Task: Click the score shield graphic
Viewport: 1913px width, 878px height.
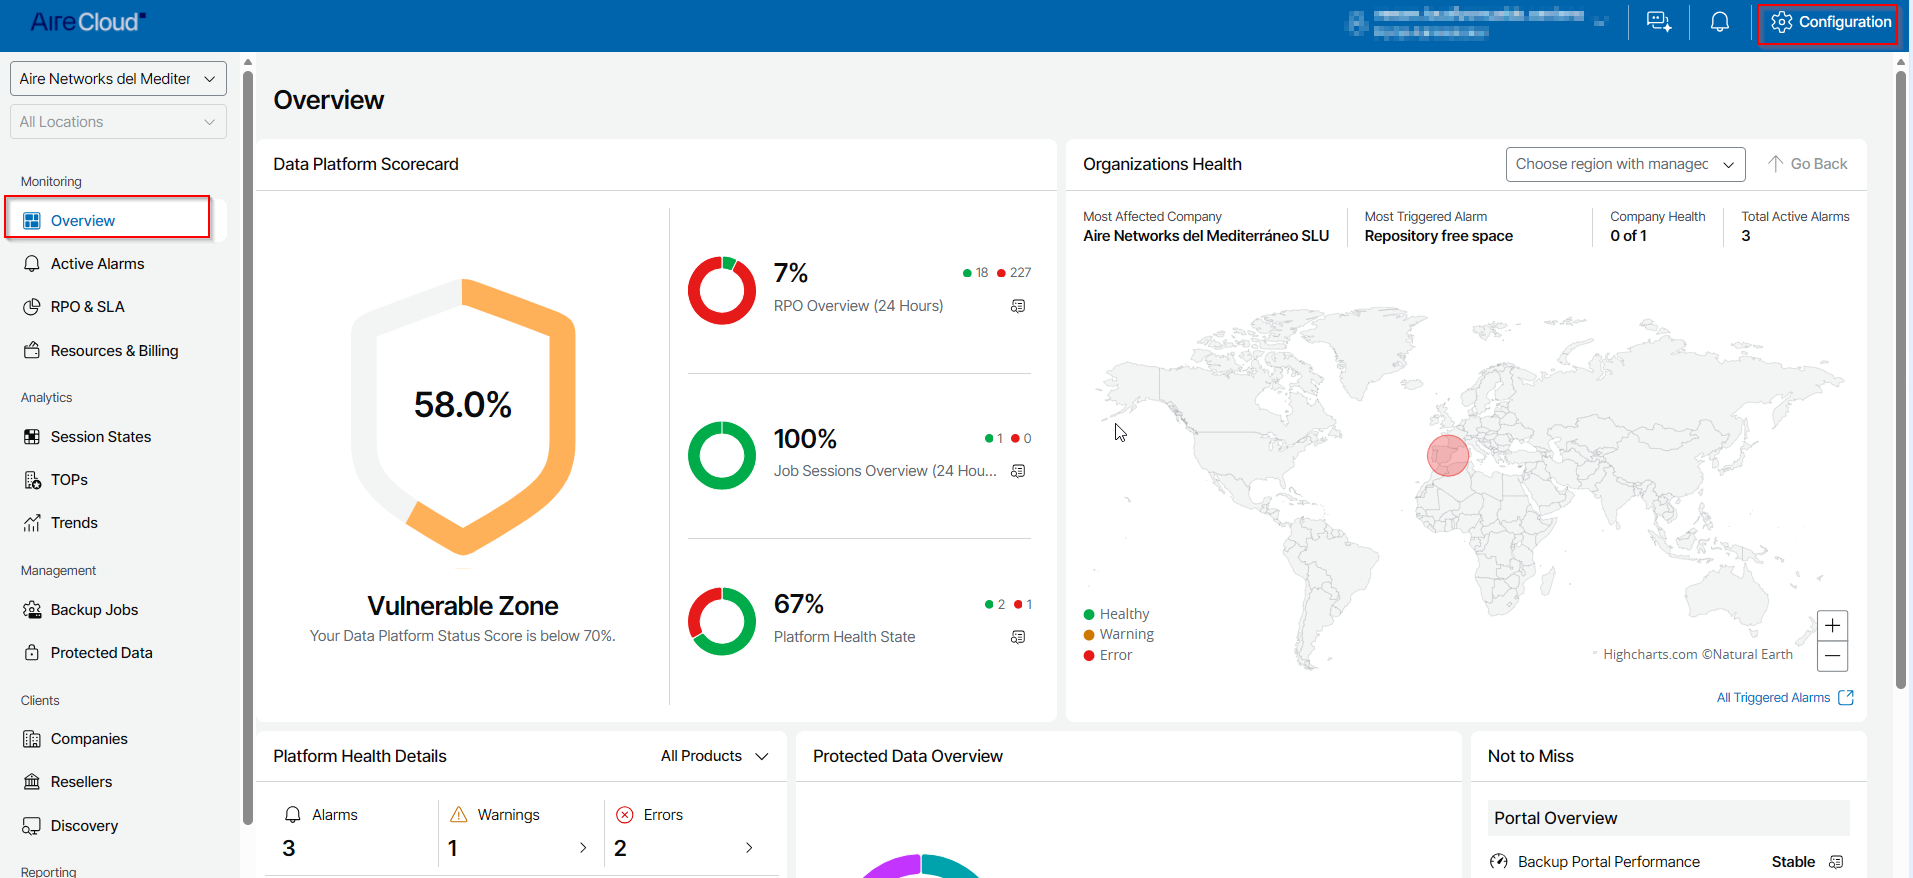Action: click(463, 416)
